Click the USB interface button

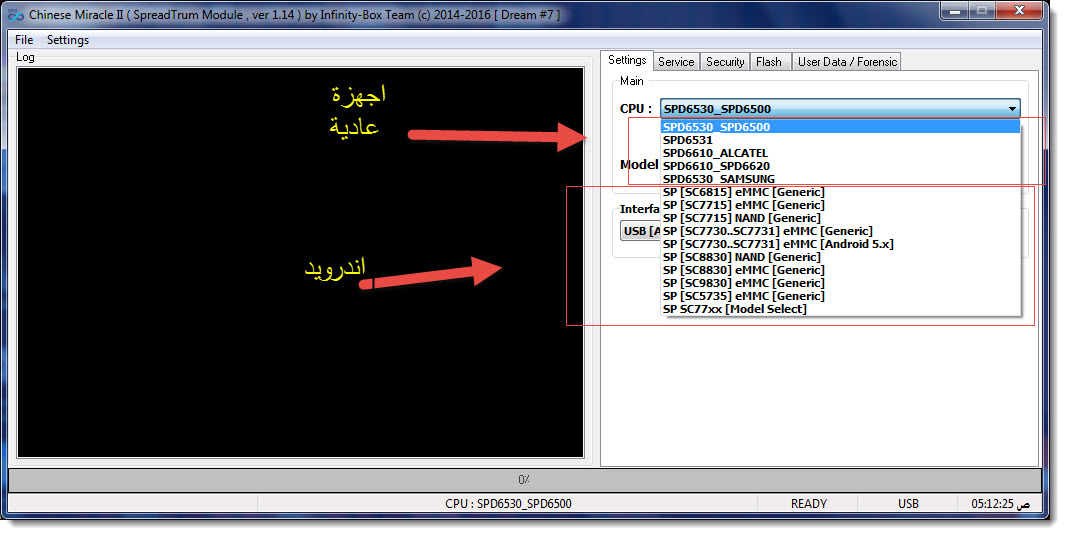[640, 231]
